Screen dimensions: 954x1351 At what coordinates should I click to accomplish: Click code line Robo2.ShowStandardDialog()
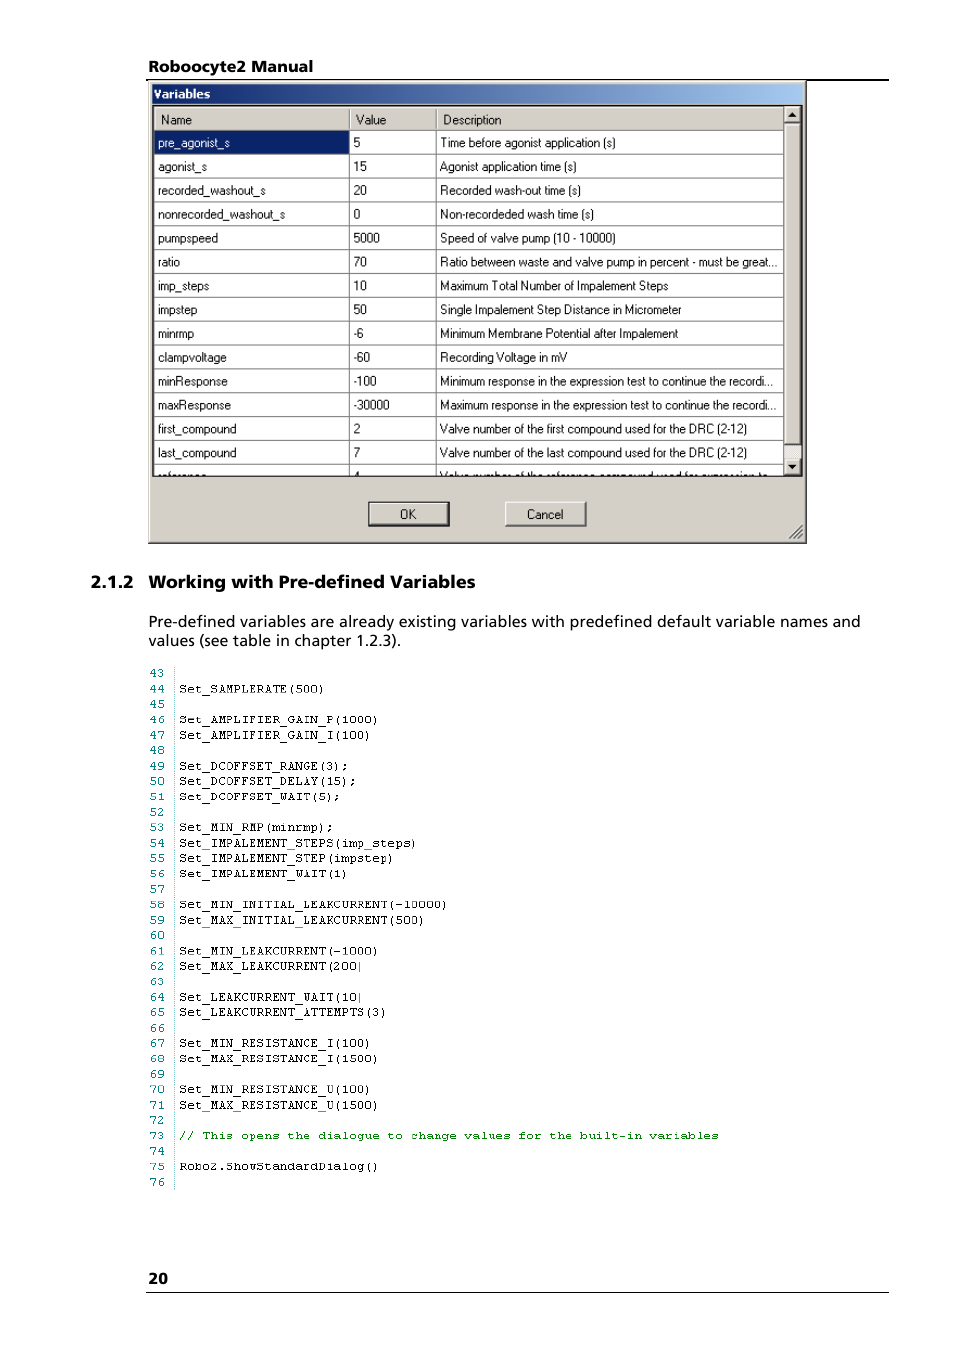pos(278,1167)
